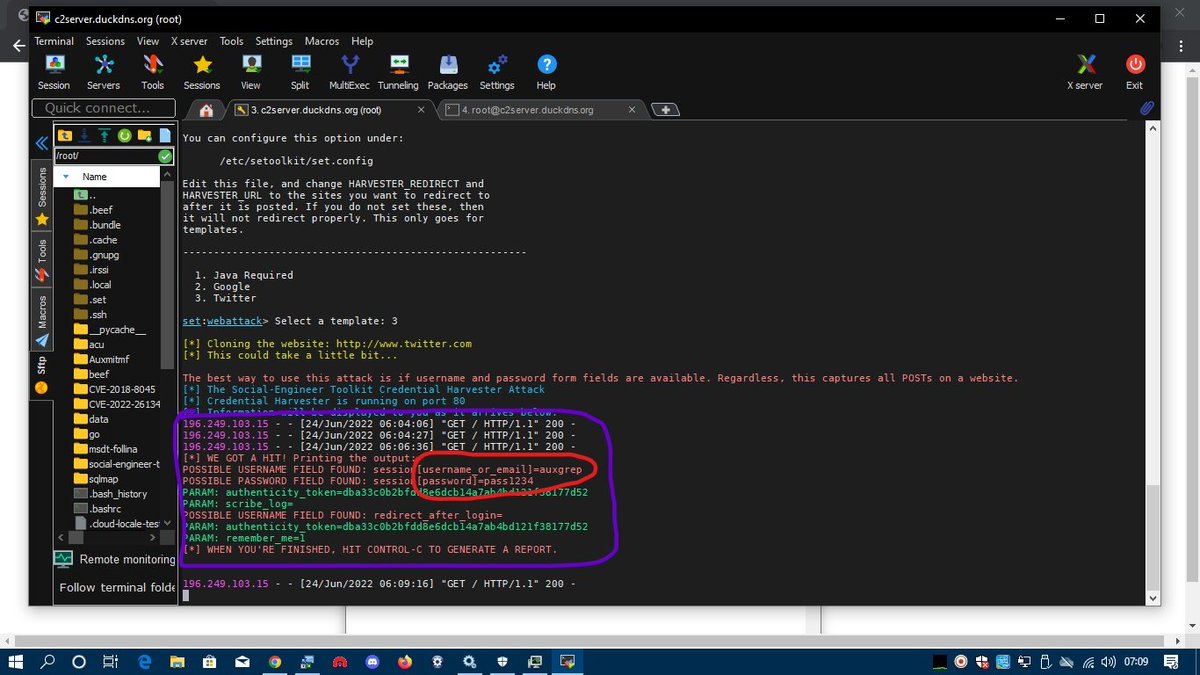Open the X server menu
The width and height of the screenshot is (1200, 675).
pyautogui.click(x=189, y=41)
